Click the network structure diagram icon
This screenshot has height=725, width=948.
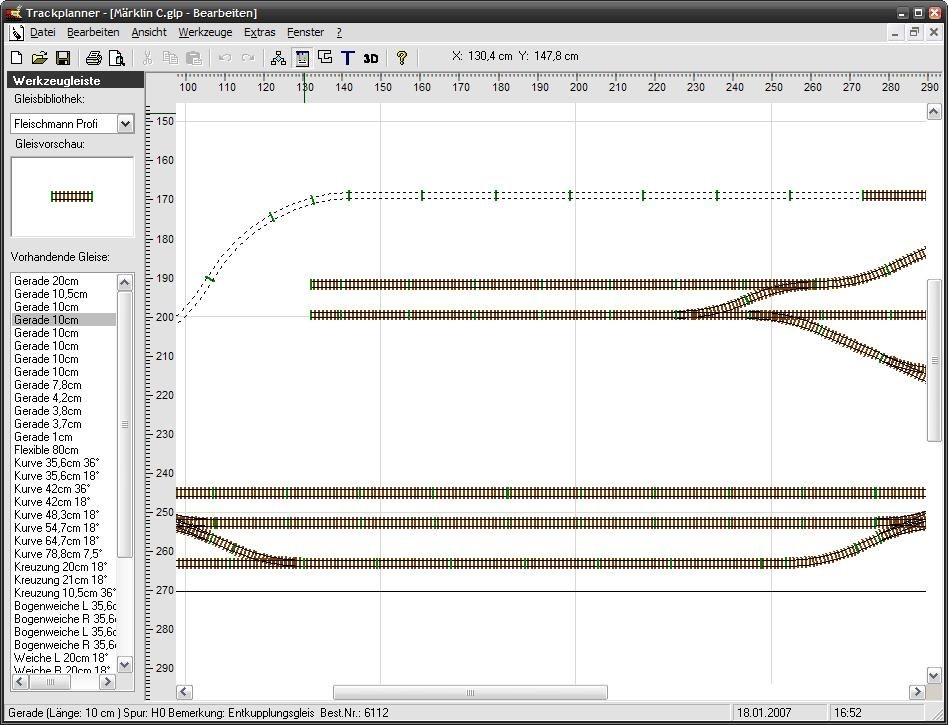pyautogui.click(x=278, y=58)
